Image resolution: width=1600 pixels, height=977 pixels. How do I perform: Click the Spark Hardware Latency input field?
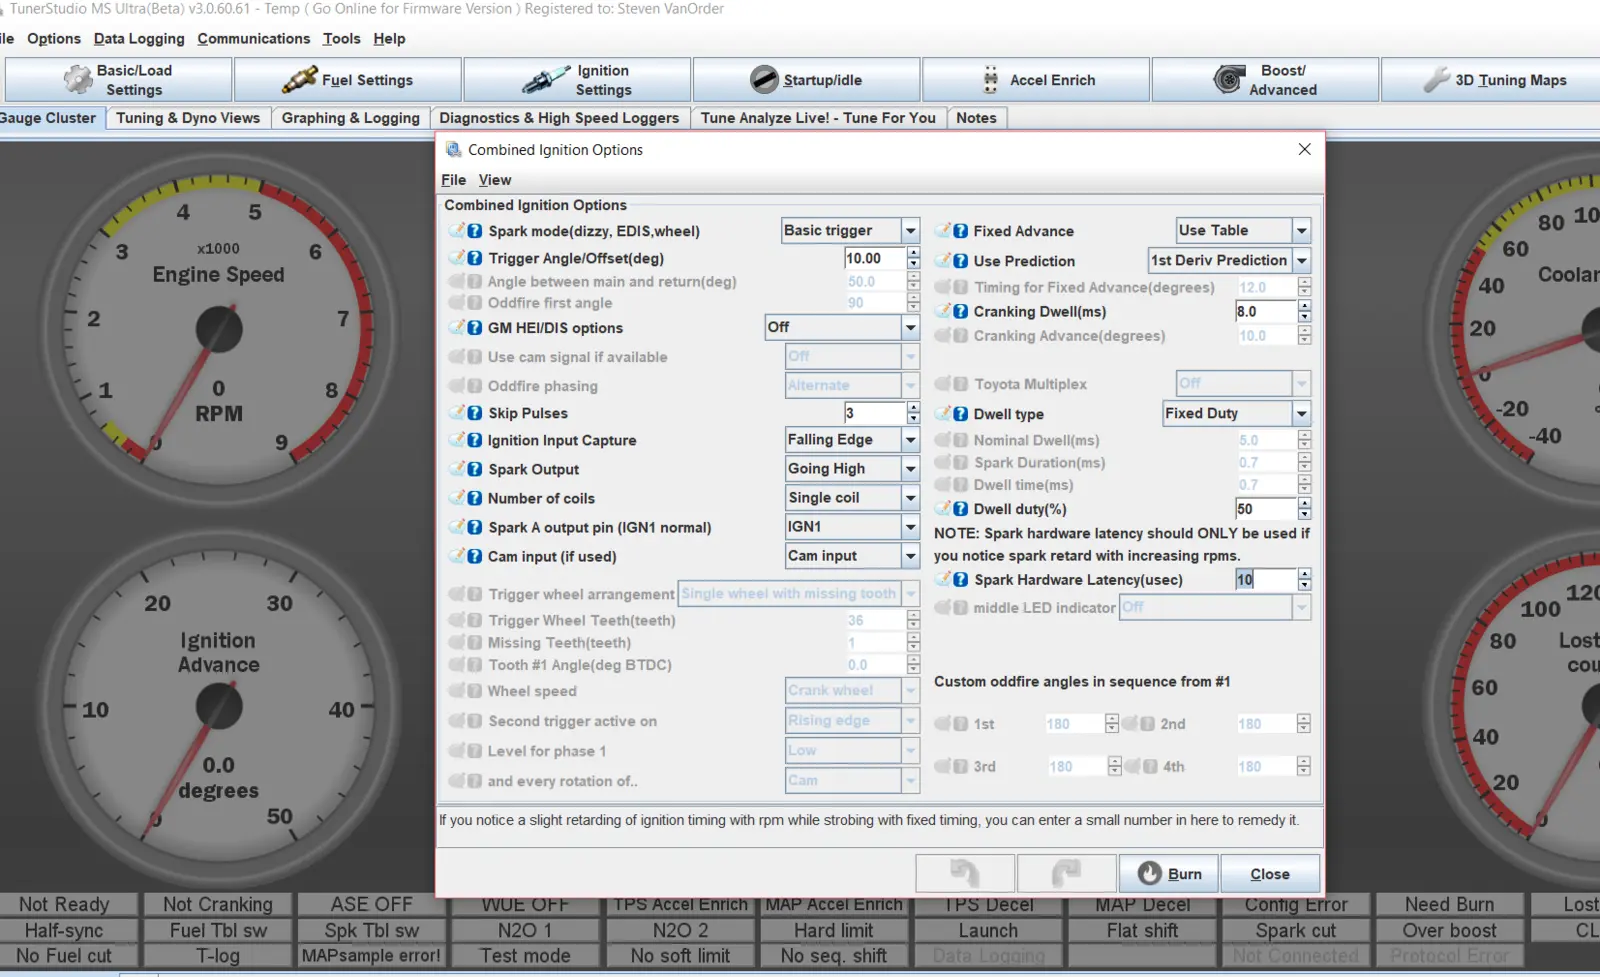[x=1265, y=580]
